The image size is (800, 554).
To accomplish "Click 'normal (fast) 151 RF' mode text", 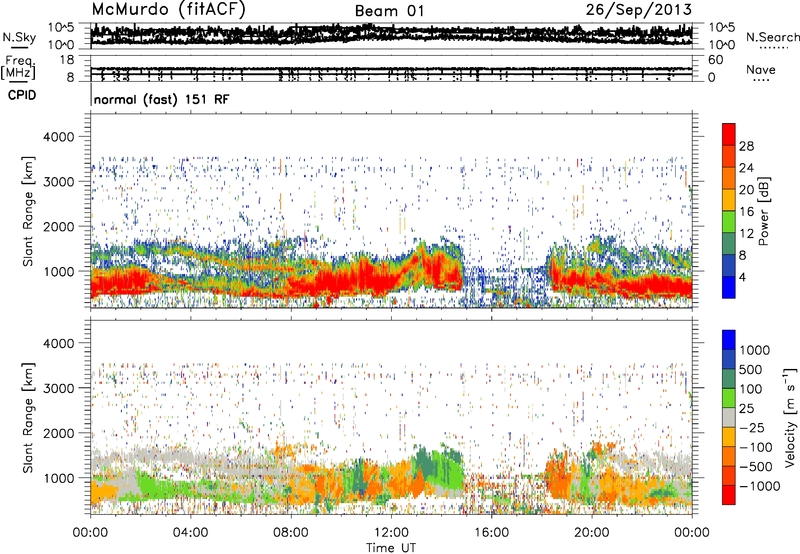I will coord(162,99).
